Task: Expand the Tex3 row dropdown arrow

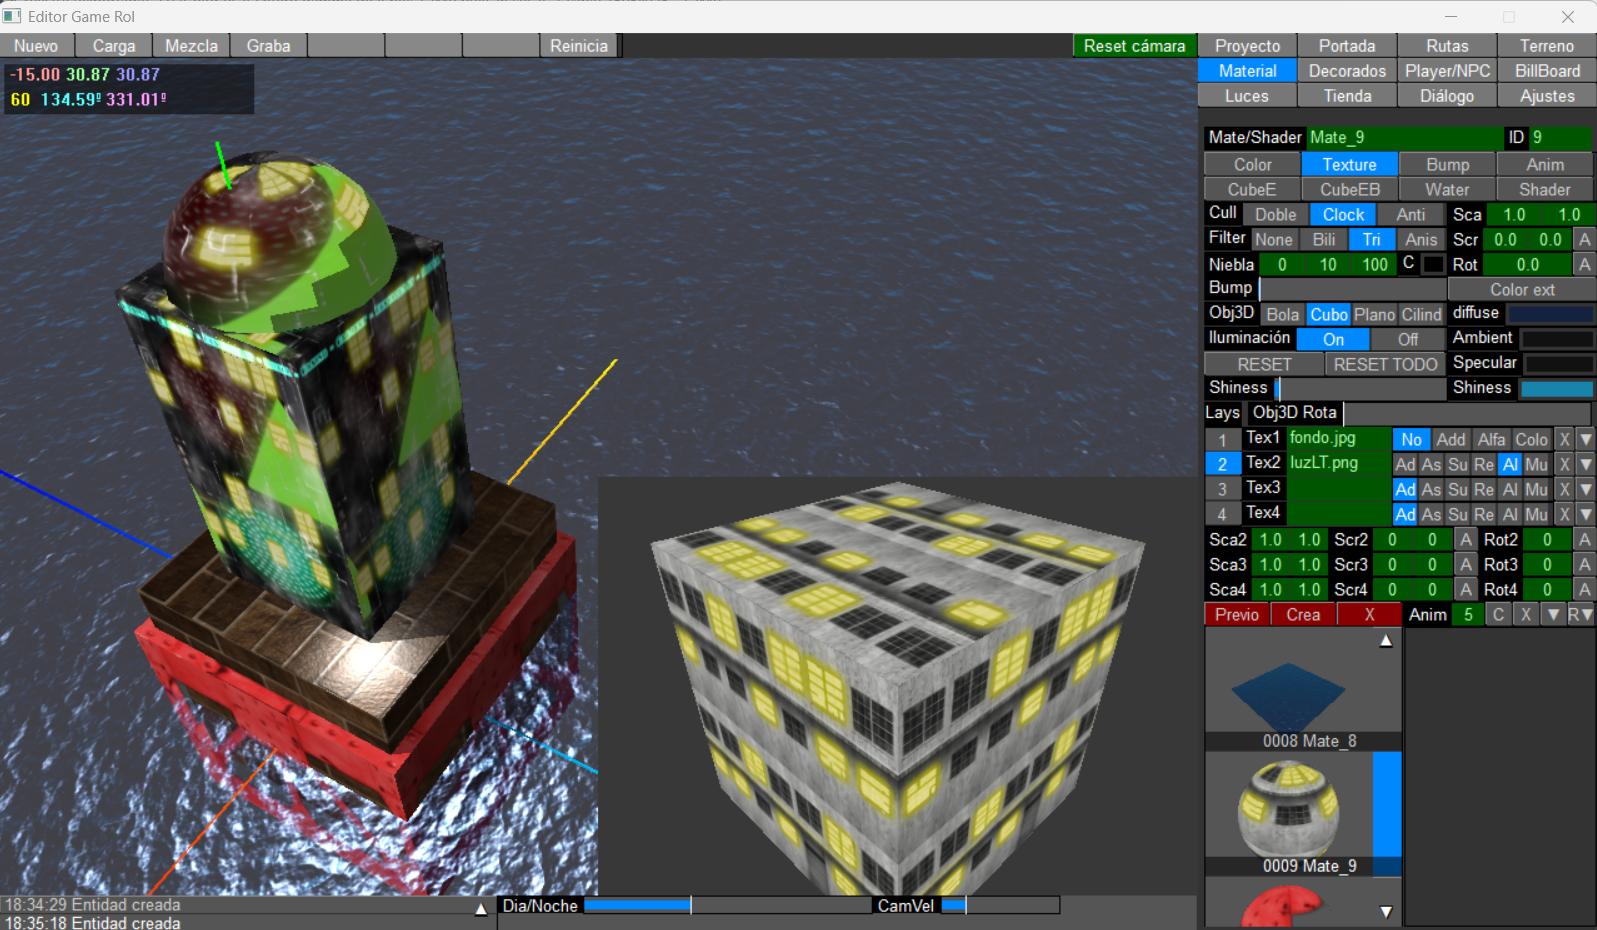Action: click(x=1586, y=490)
